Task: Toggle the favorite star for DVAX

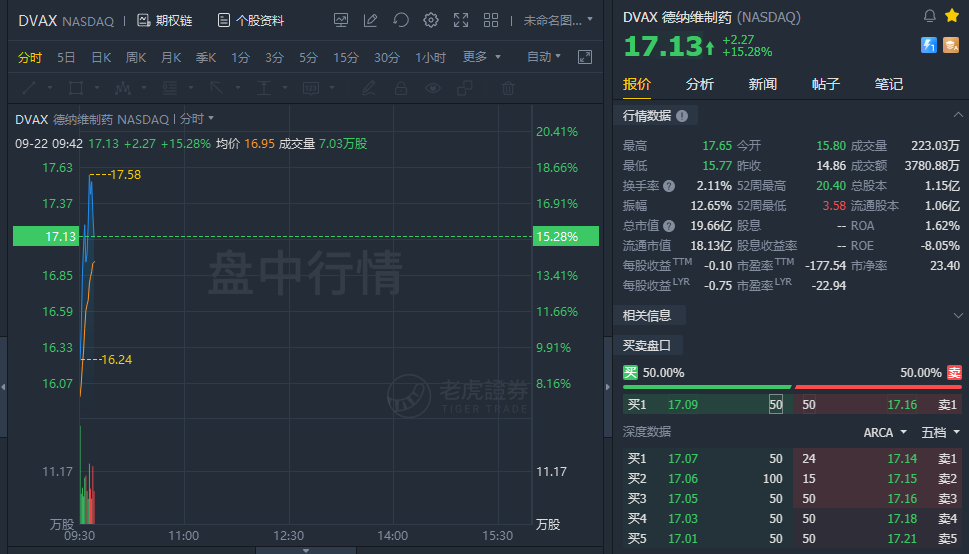Action: [952, 16]
